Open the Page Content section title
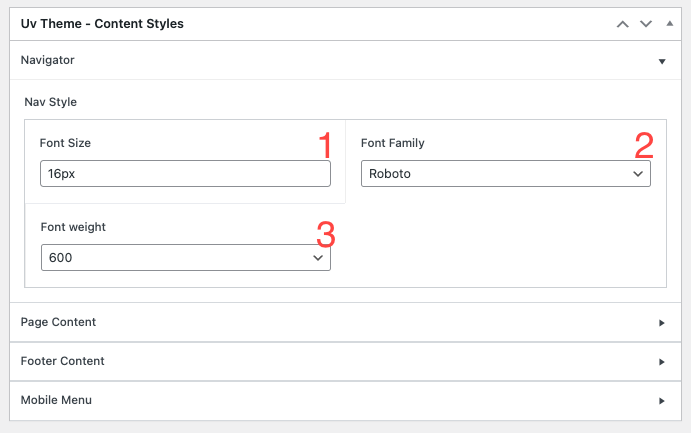The image size is (691, 433). tap(58, 322)
